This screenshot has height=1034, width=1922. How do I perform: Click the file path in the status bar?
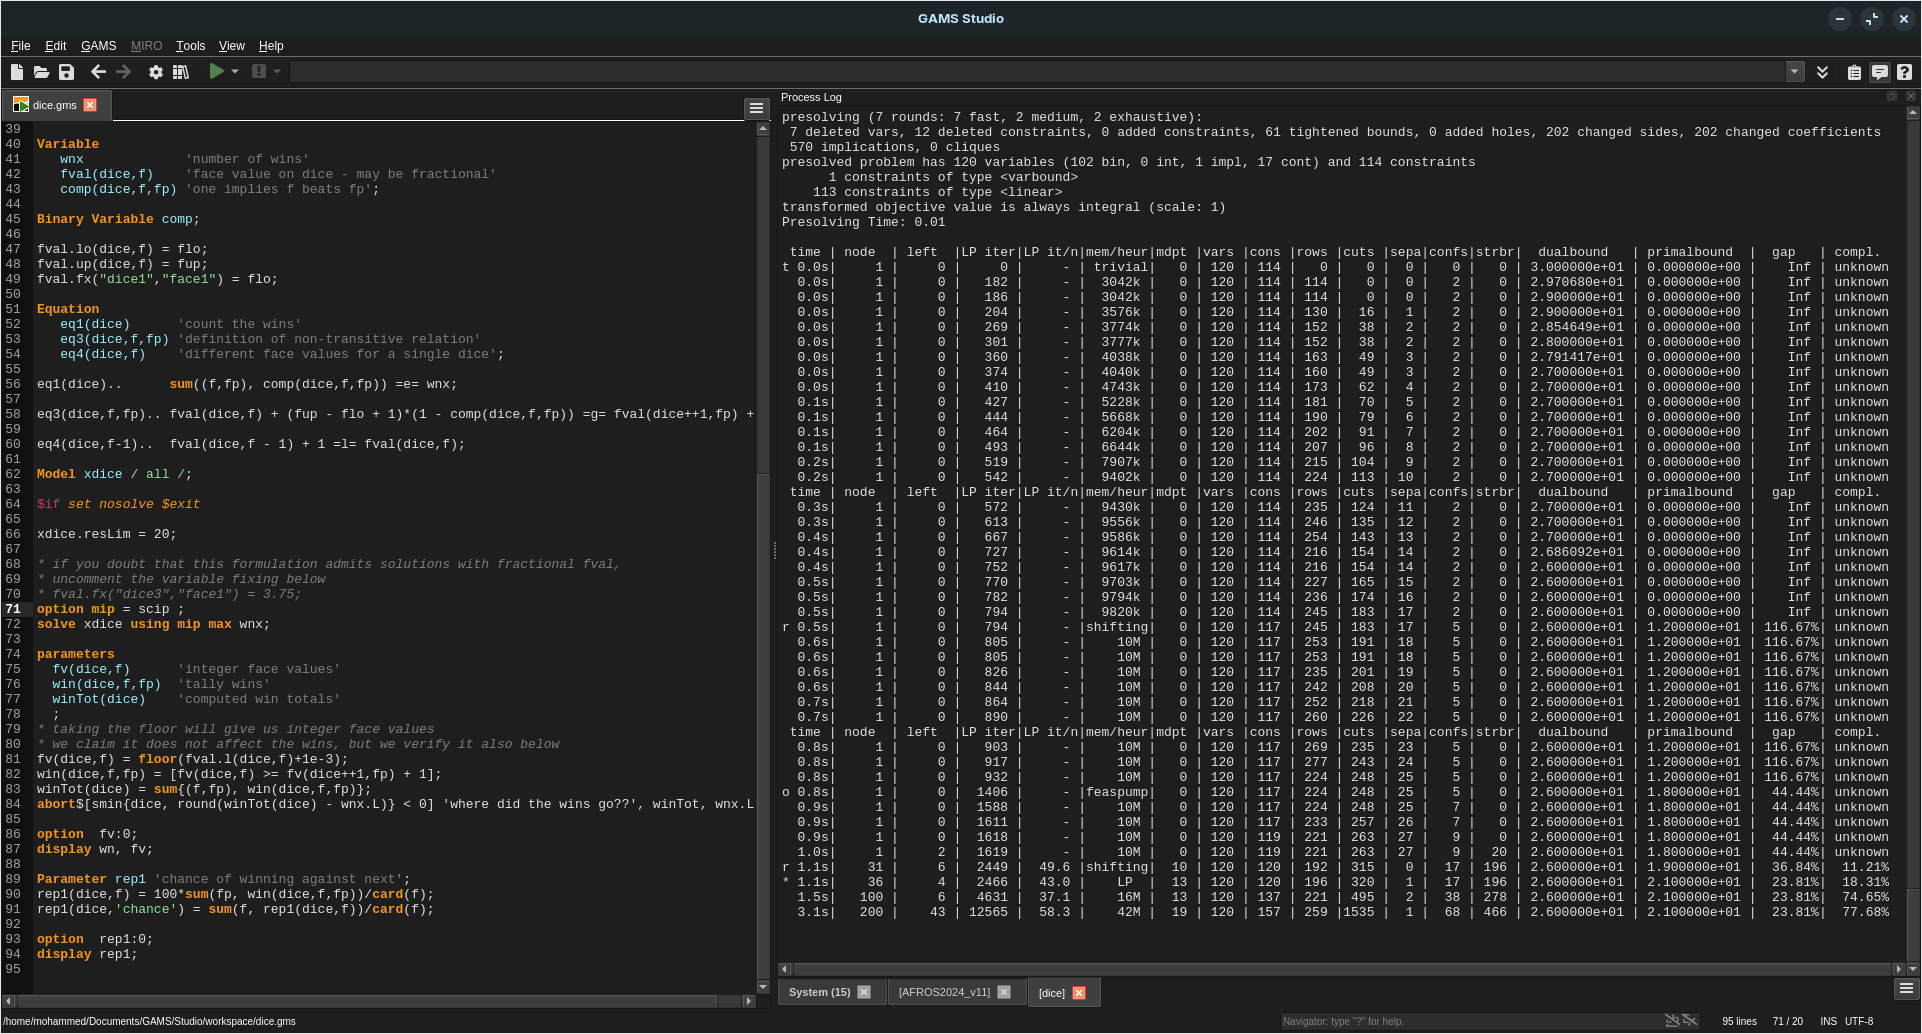(x=149, y=1021)
